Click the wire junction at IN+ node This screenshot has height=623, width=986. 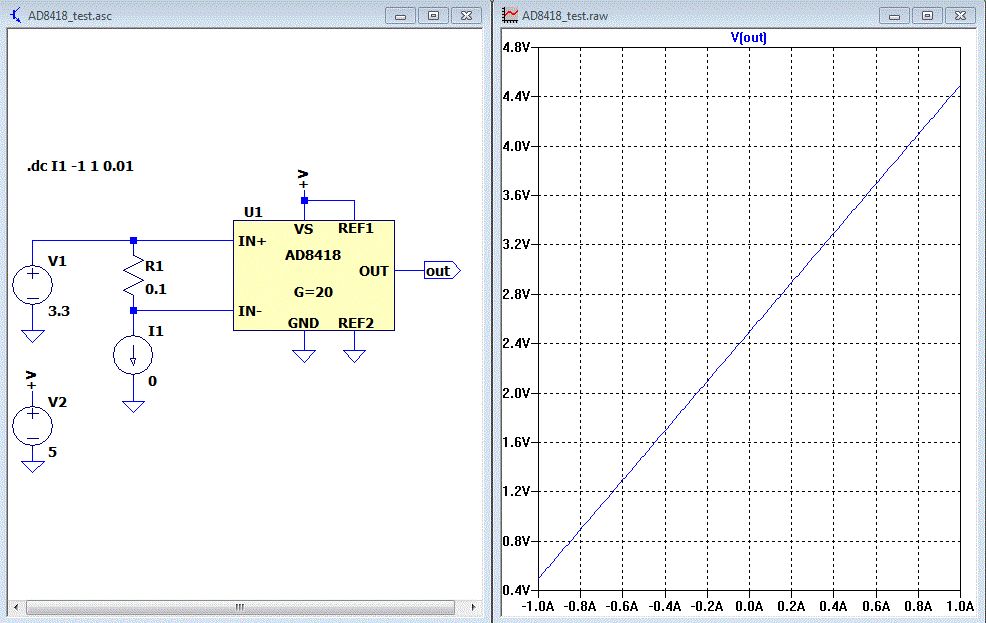[133, 240]
